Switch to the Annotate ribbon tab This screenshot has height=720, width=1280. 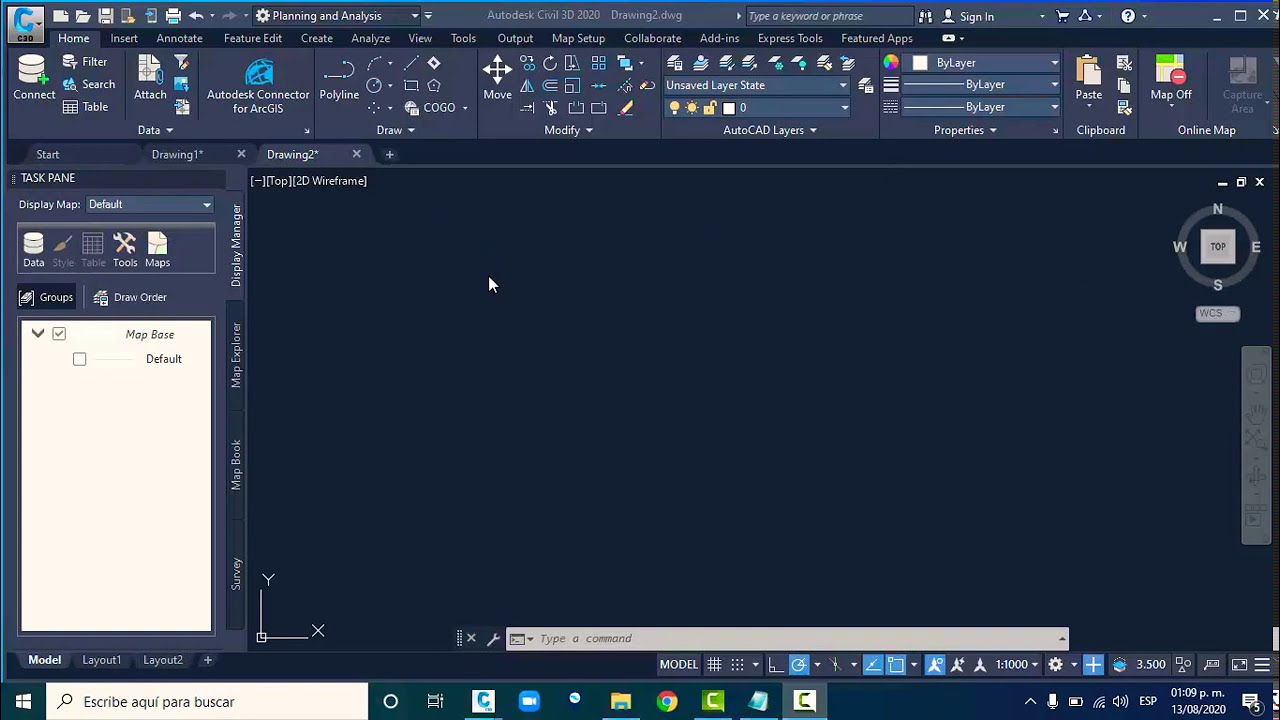(179, 38)
